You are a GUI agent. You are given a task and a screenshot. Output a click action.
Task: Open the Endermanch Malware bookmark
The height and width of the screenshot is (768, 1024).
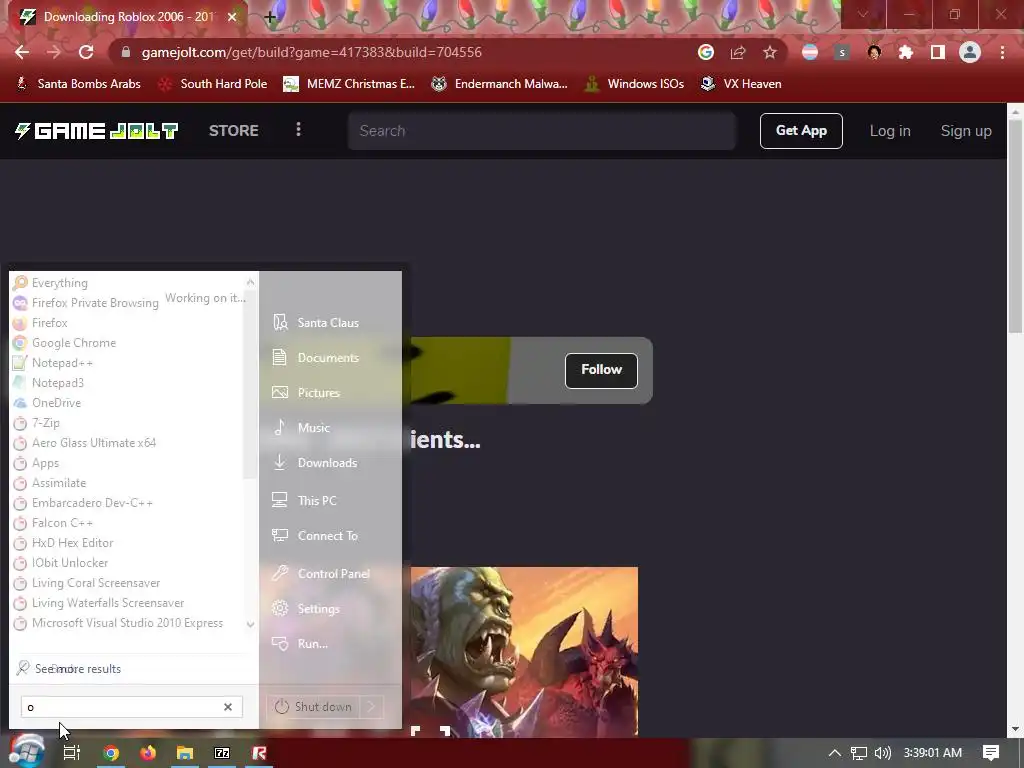pyautogui.click(x=500, y=84)
